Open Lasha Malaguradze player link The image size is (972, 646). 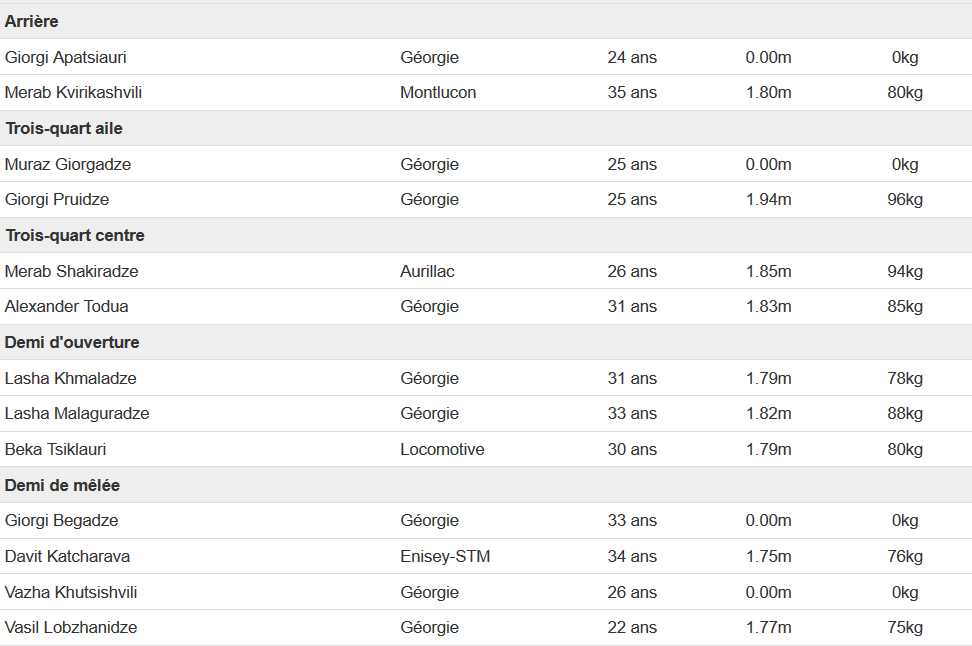click(x=77, y=414)
